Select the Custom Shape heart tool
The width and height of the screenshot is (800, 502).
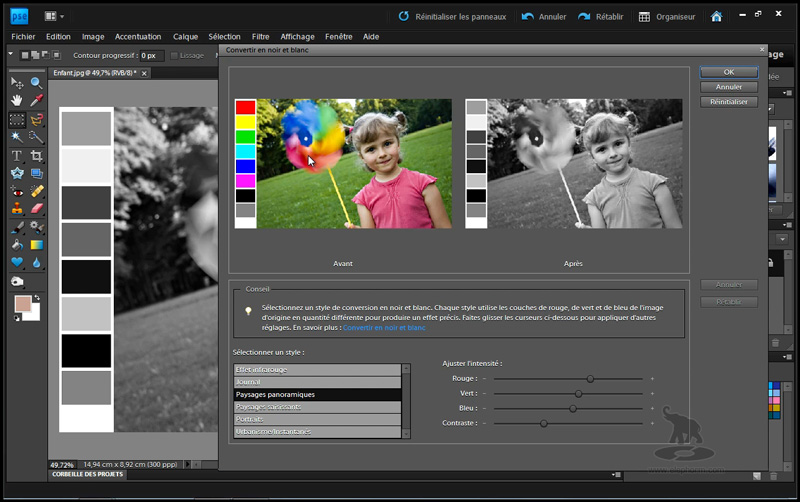[17, 262]
